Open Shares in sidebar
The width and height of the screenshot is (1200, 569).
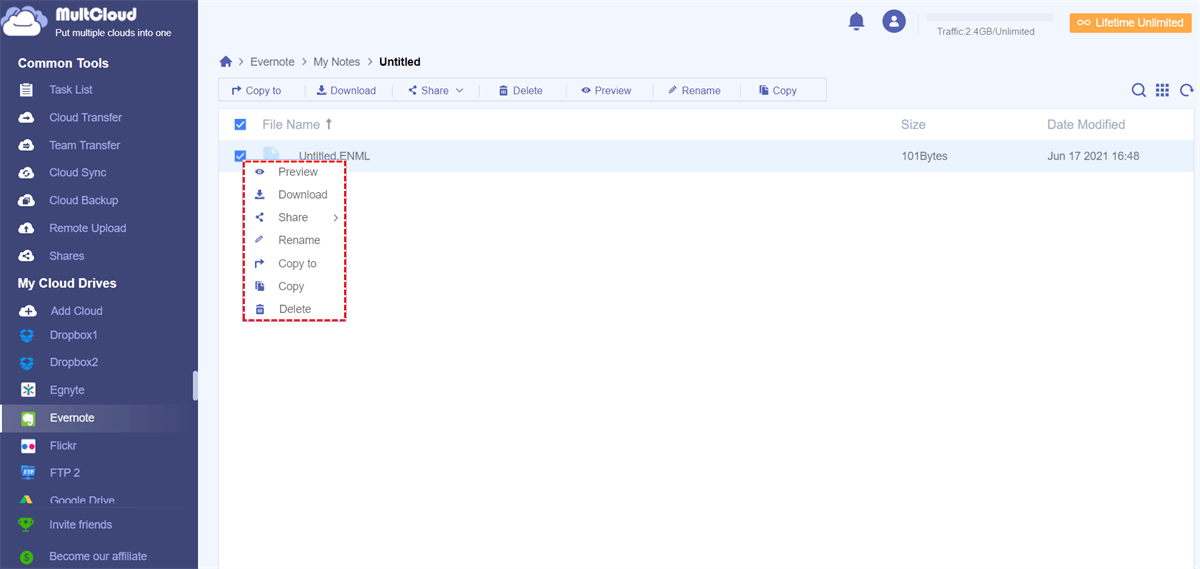tap(66, 256)
